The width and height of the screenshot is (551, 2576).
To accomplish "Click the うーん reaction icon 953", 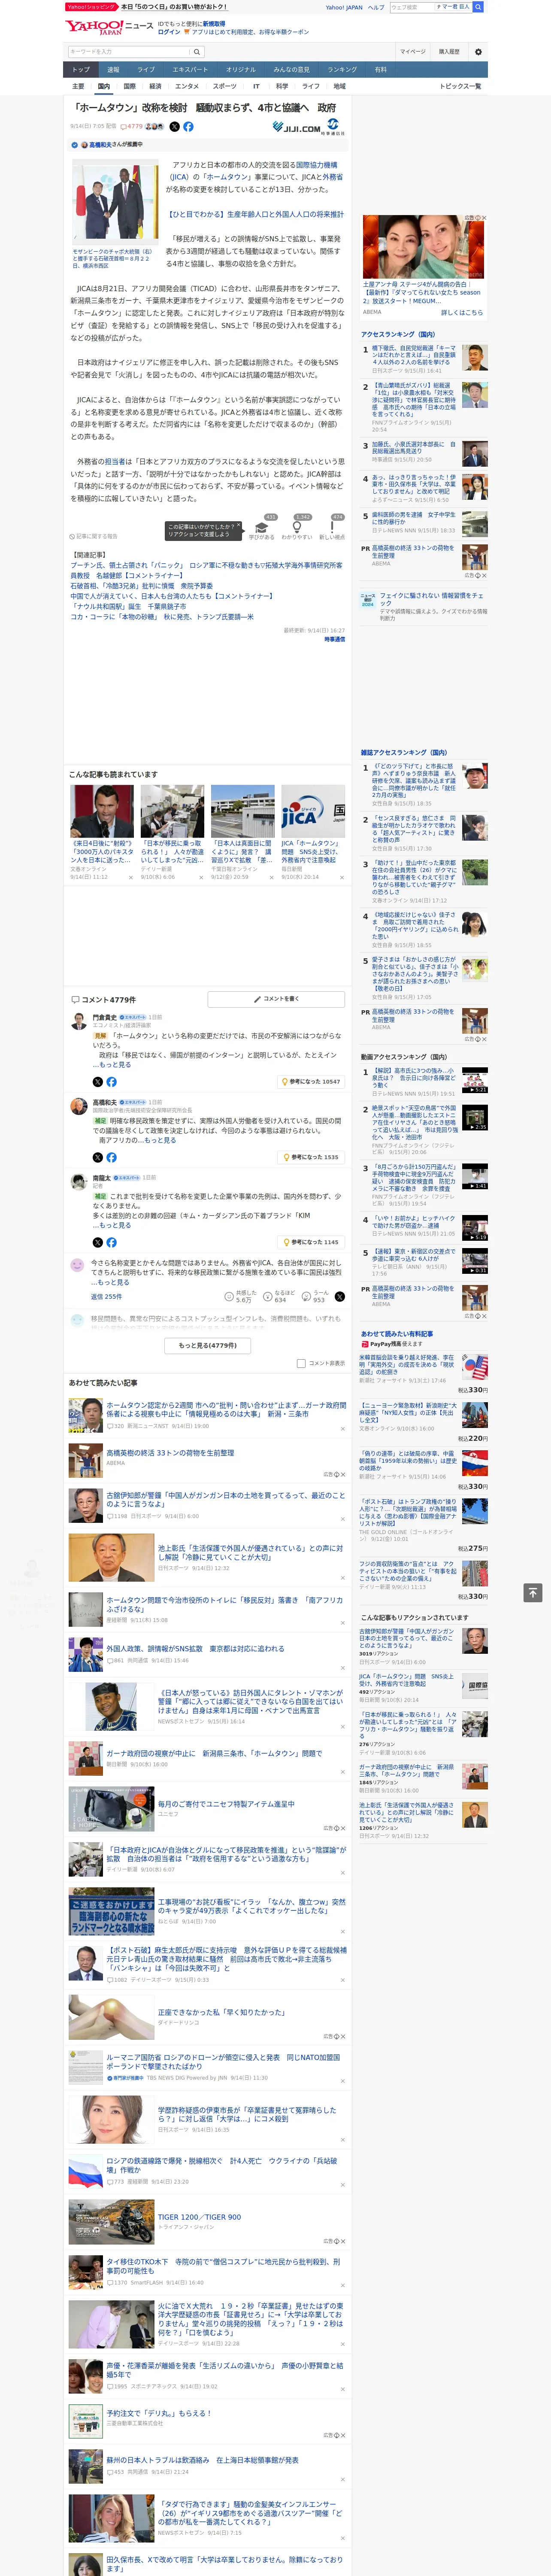I will (x=307, y=1297).
